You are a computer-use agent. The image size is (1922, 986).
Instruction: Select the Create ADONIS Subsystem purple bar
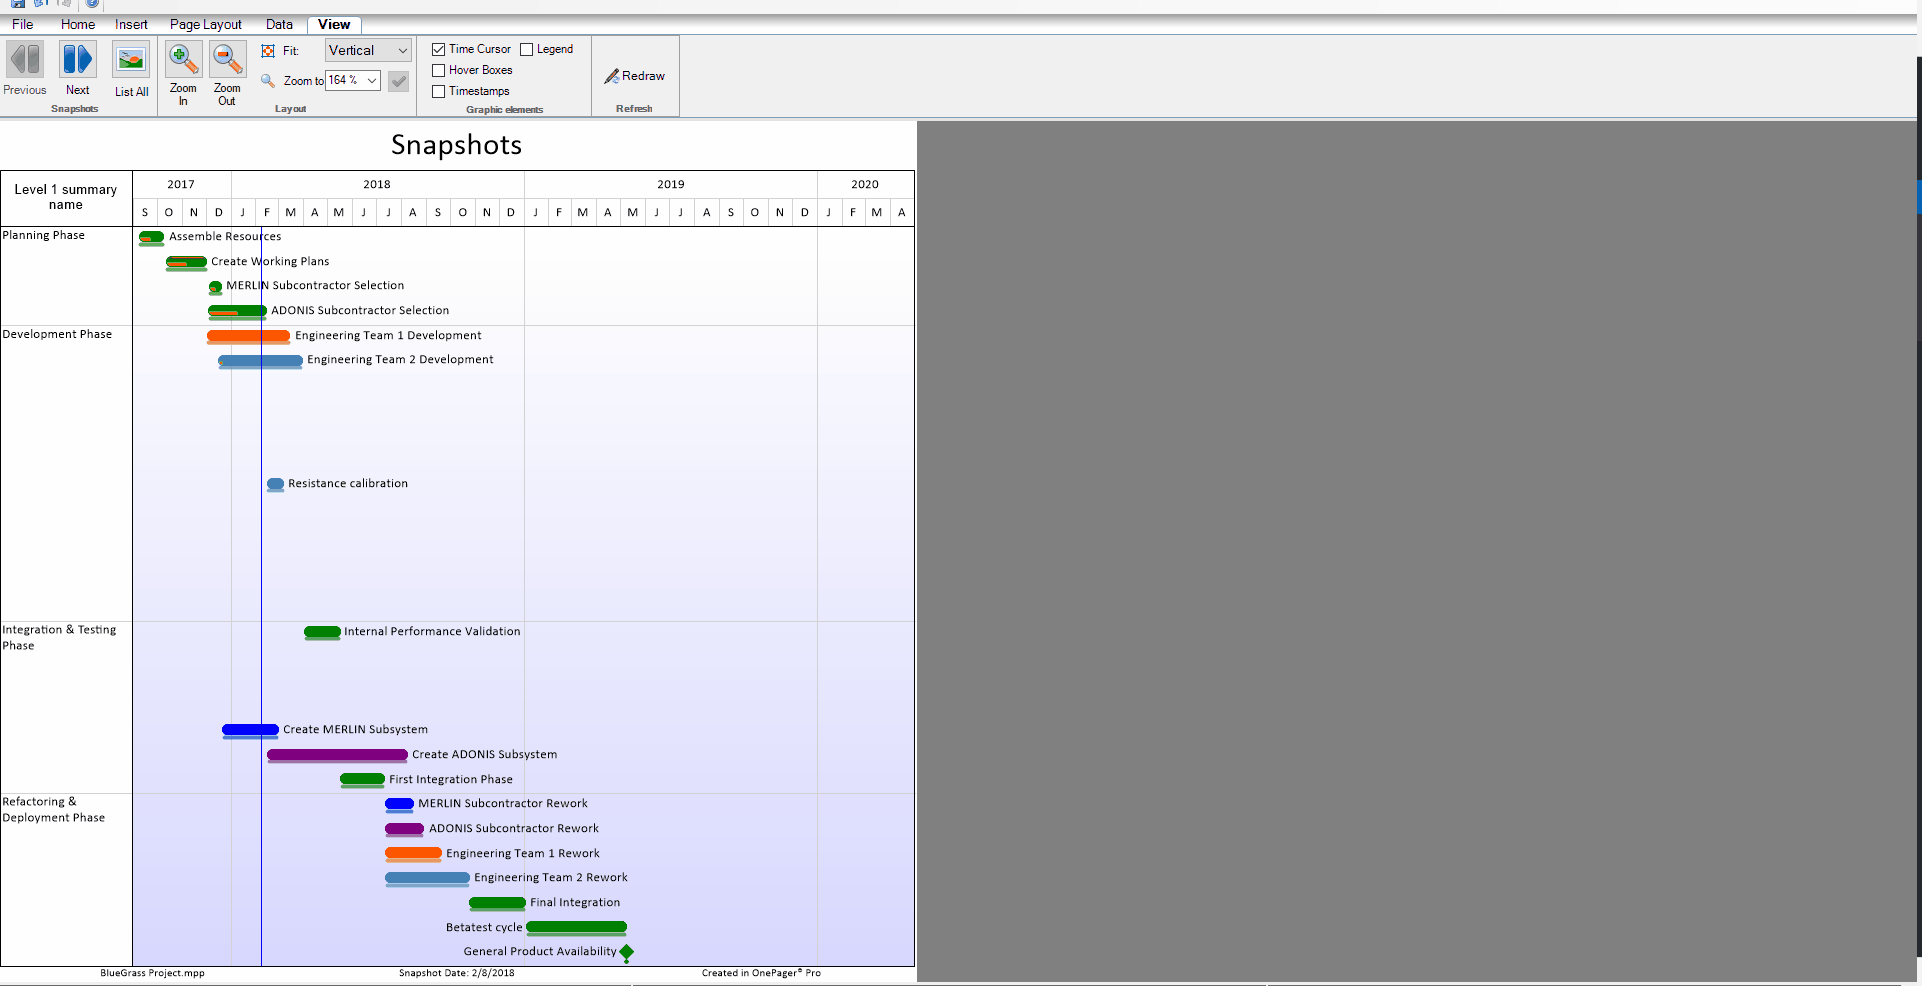(337, 755)
